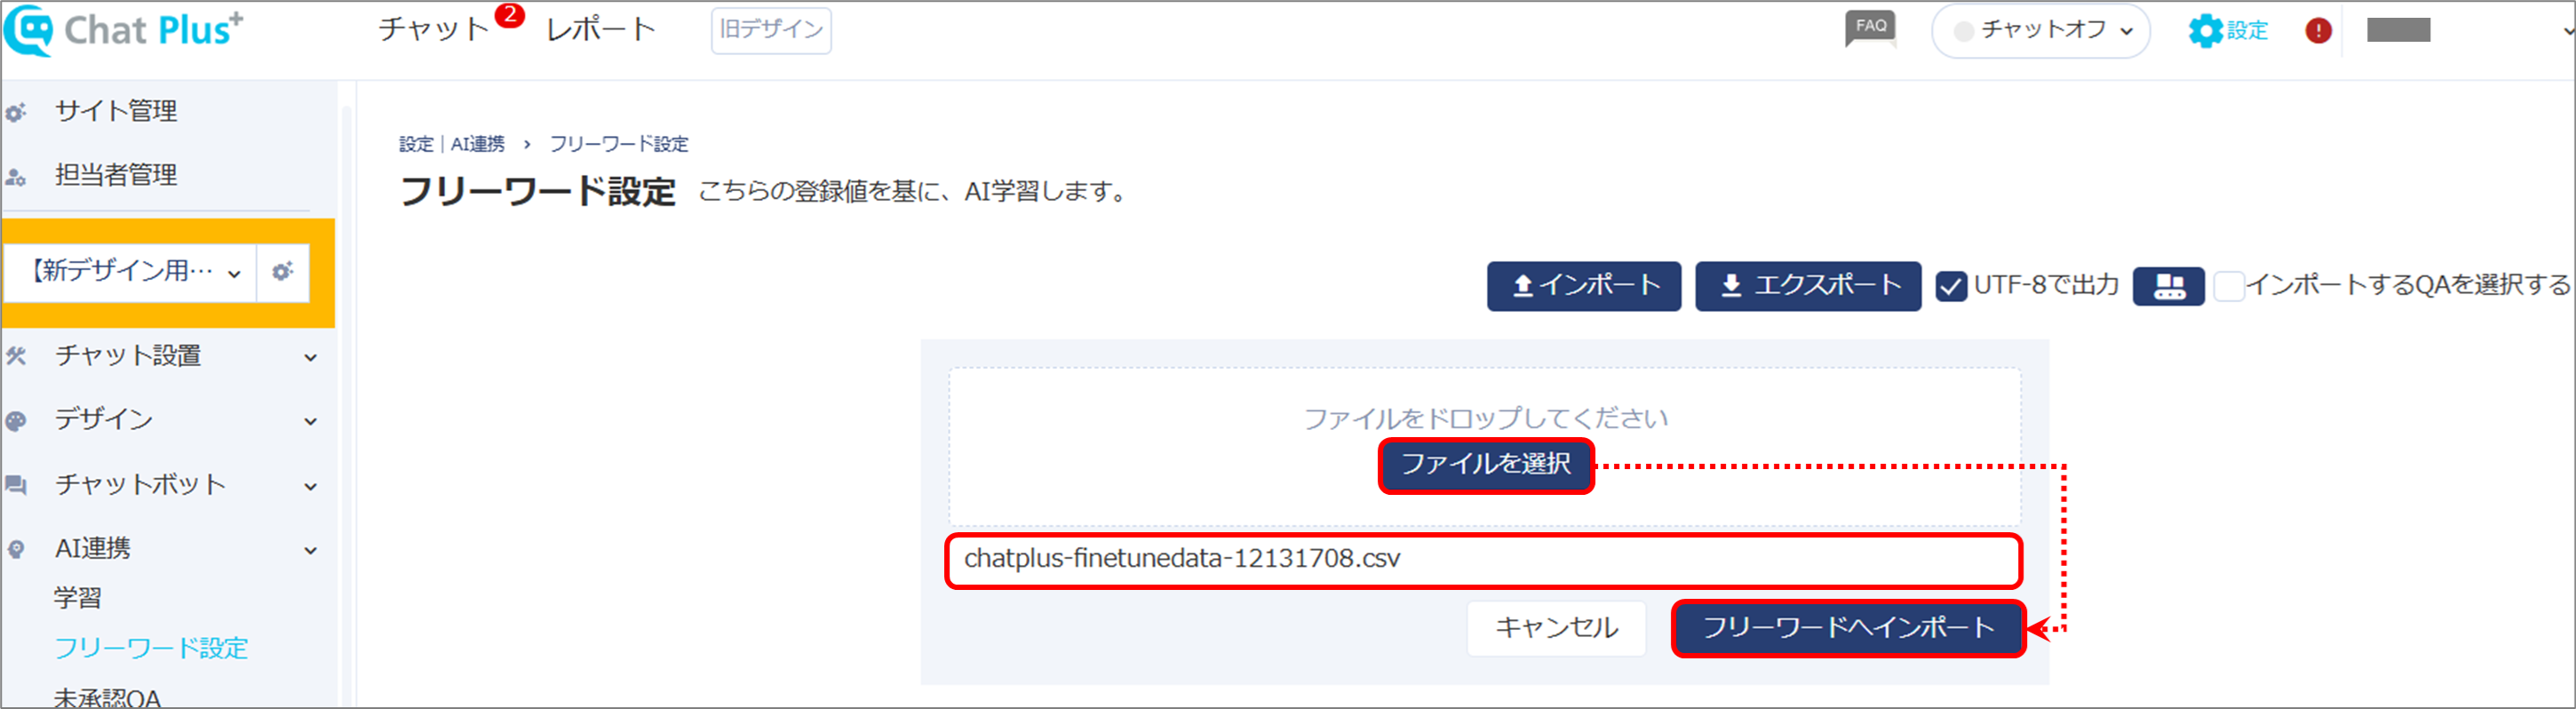Enable インポートするQAを選択する checkbox
The width and height of the screenshot is (2576, 709).
point(2229,286)
